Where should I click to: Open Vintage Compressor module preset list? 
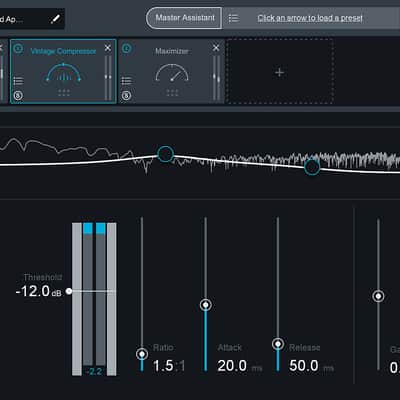[18, 81]
